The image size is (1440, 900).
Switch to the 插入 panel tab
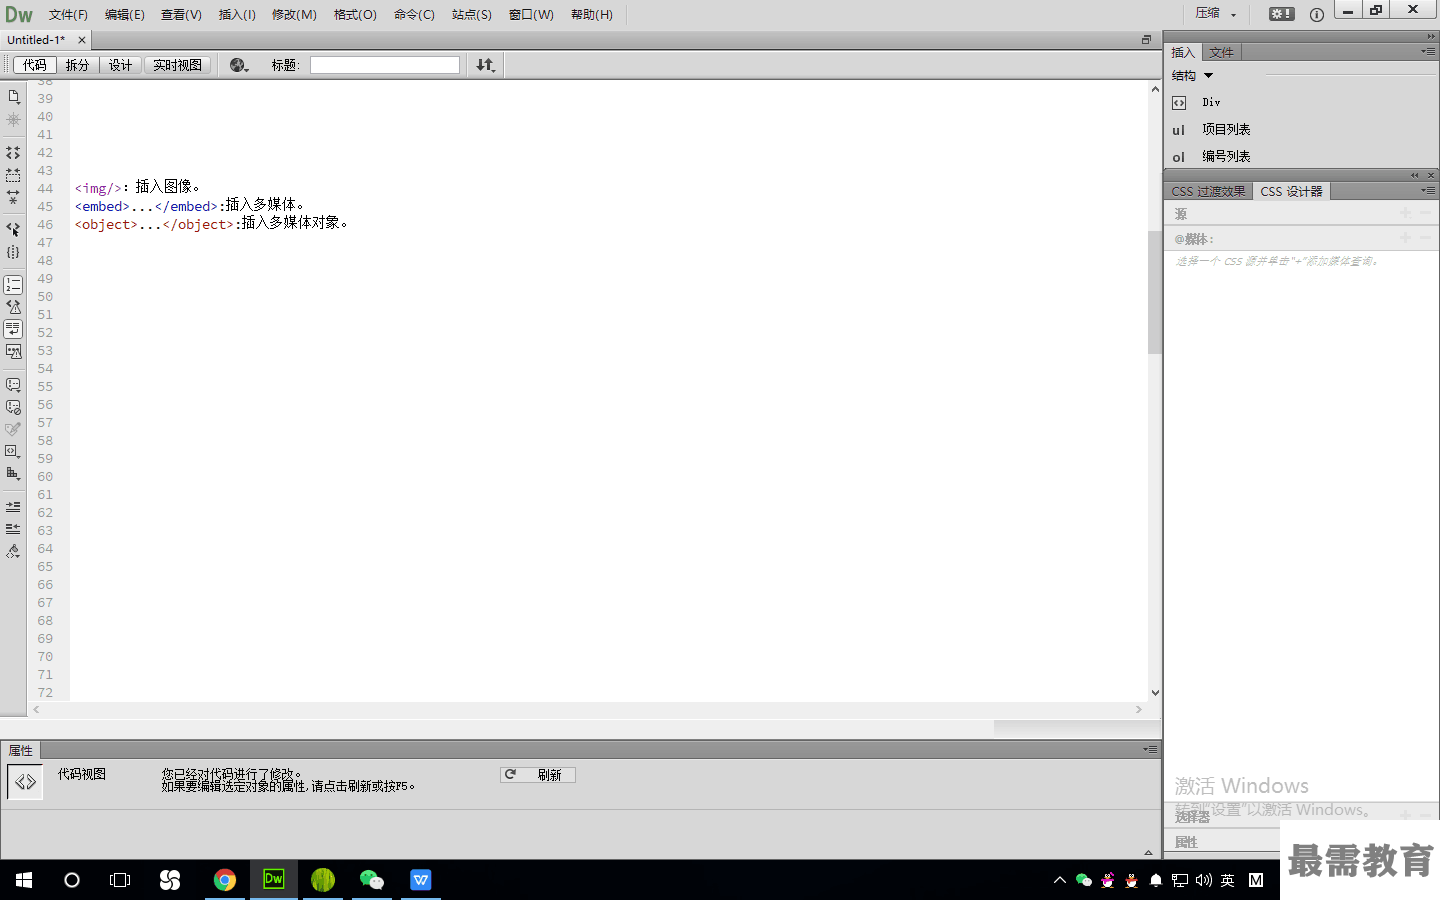[x=1183, y=52]
